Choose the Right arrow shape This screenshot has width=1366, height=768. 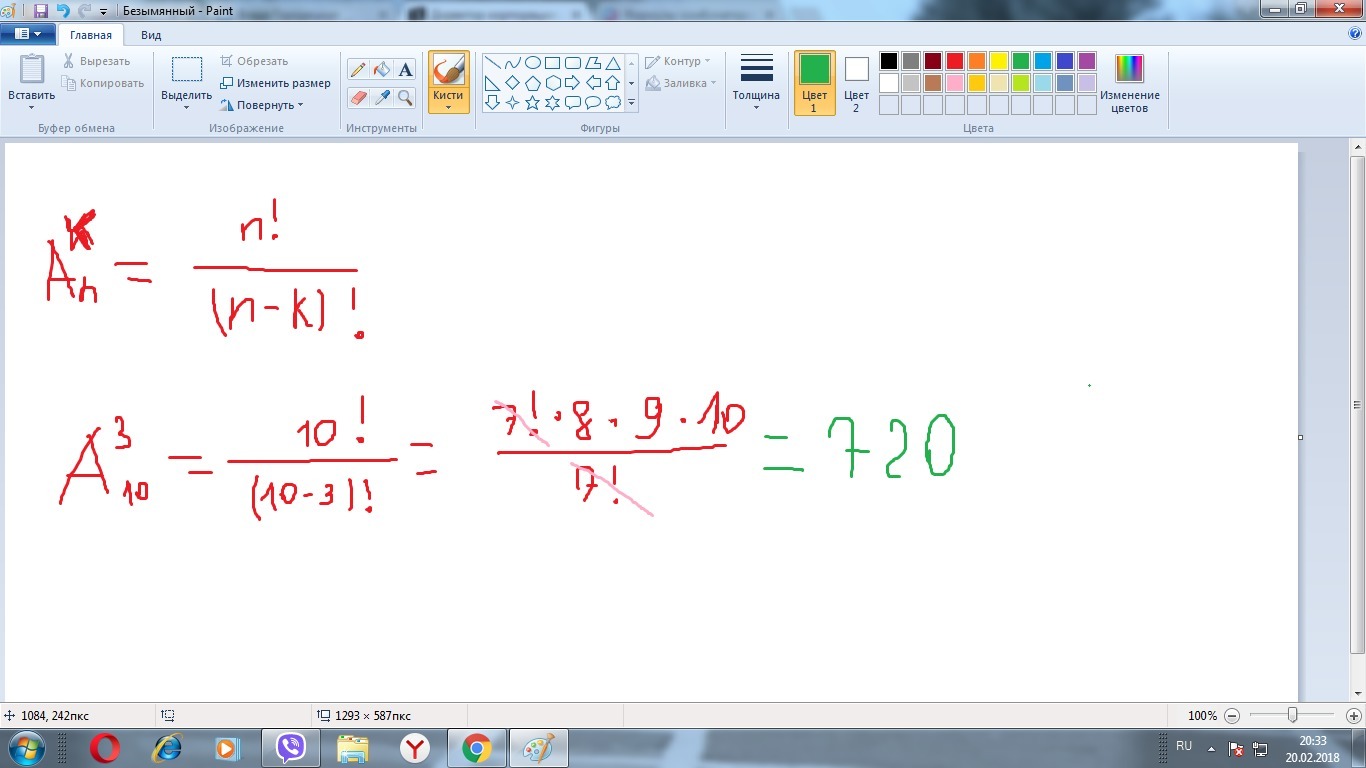573,82
